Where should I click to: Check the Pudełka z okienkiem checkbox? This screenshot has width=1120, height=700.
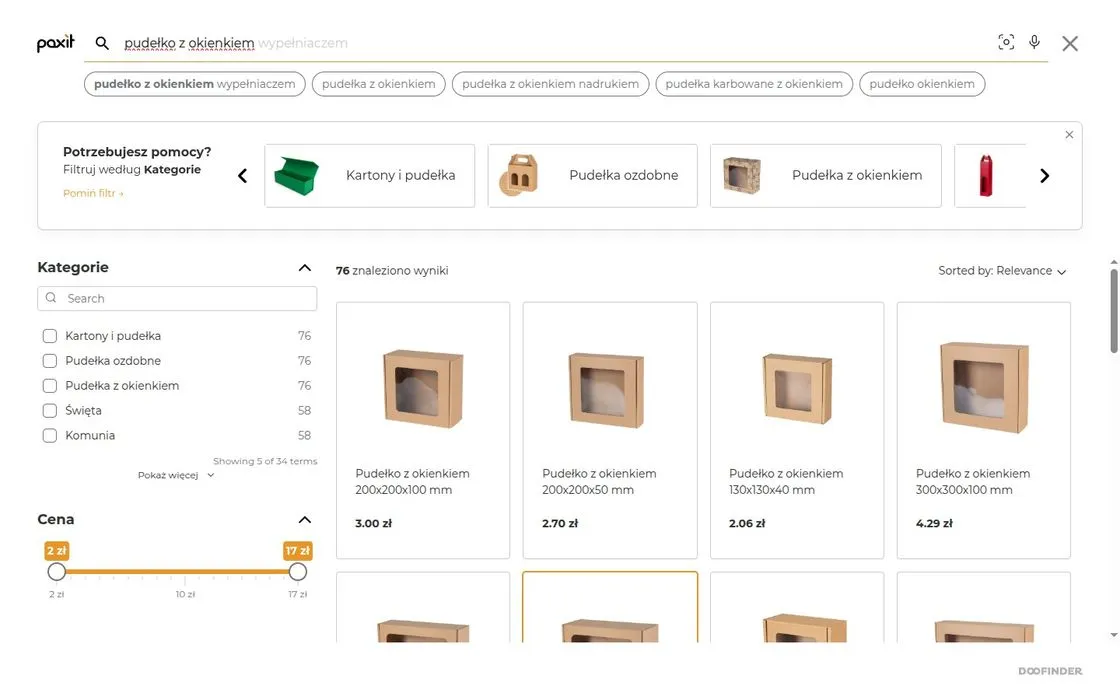tap(49, 386)
